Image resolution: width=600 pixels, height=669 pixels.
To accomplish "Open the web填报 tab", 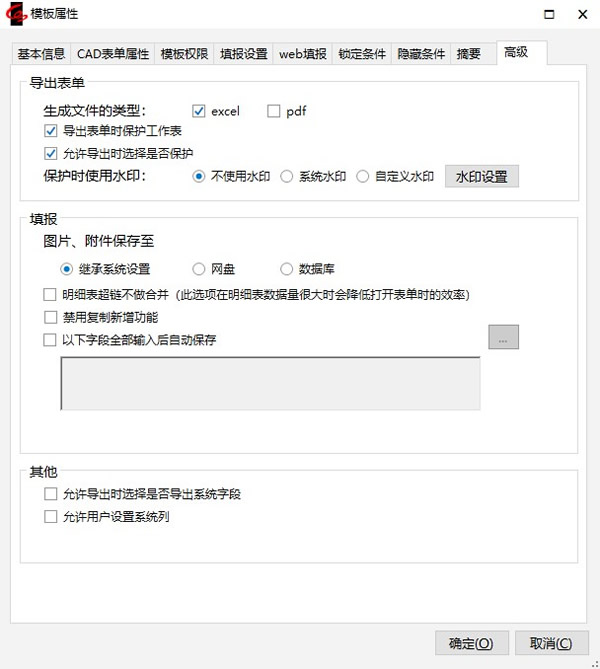I will (302, 54).
